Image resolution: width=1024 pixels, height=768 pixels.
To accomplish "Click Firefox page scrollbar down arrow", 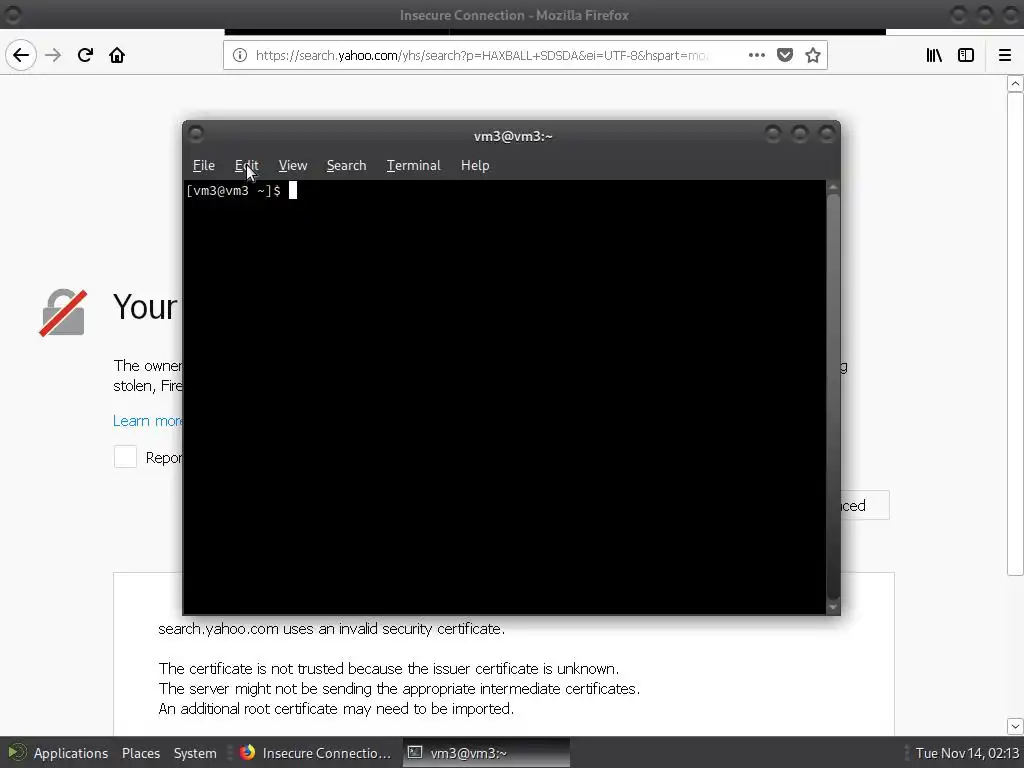I will pyautogui.click(x=1015, y=726).
